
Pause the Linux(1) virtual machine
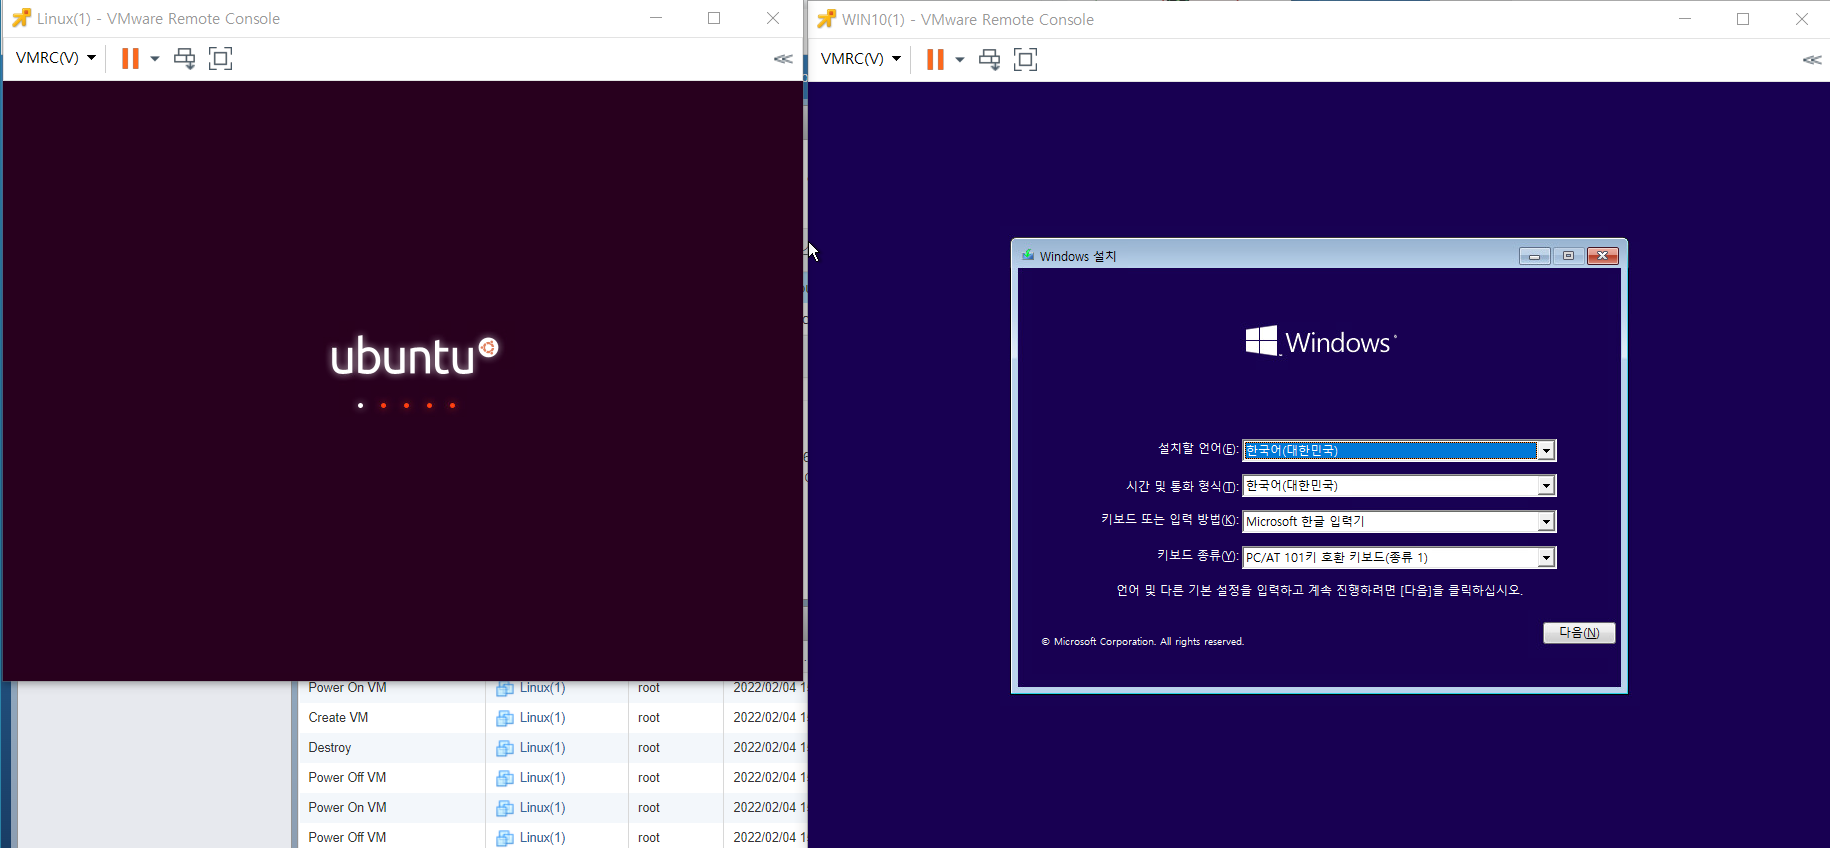tap(130, 58)
